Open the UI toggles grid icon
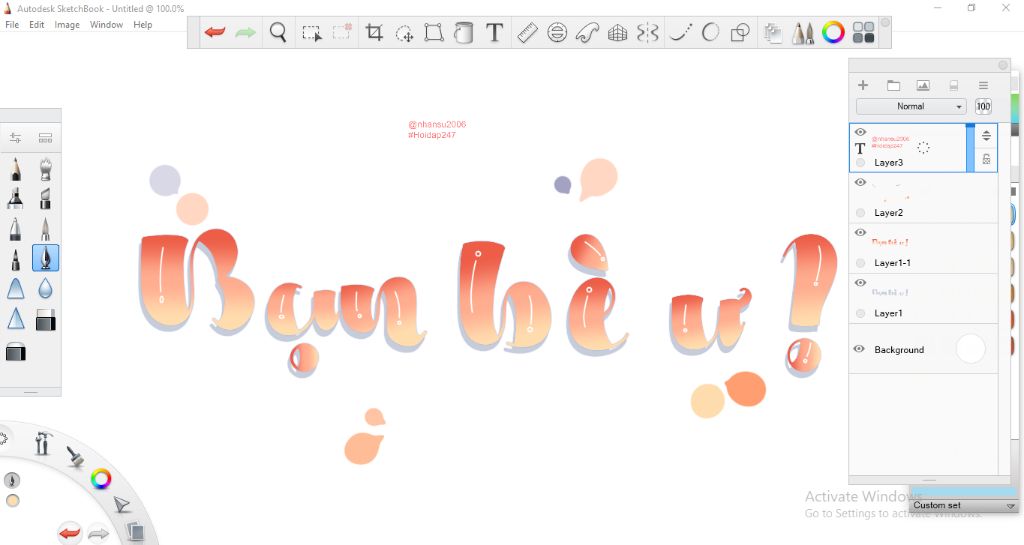This screenshot has height=545, width=1024. [x=863, y=32]
